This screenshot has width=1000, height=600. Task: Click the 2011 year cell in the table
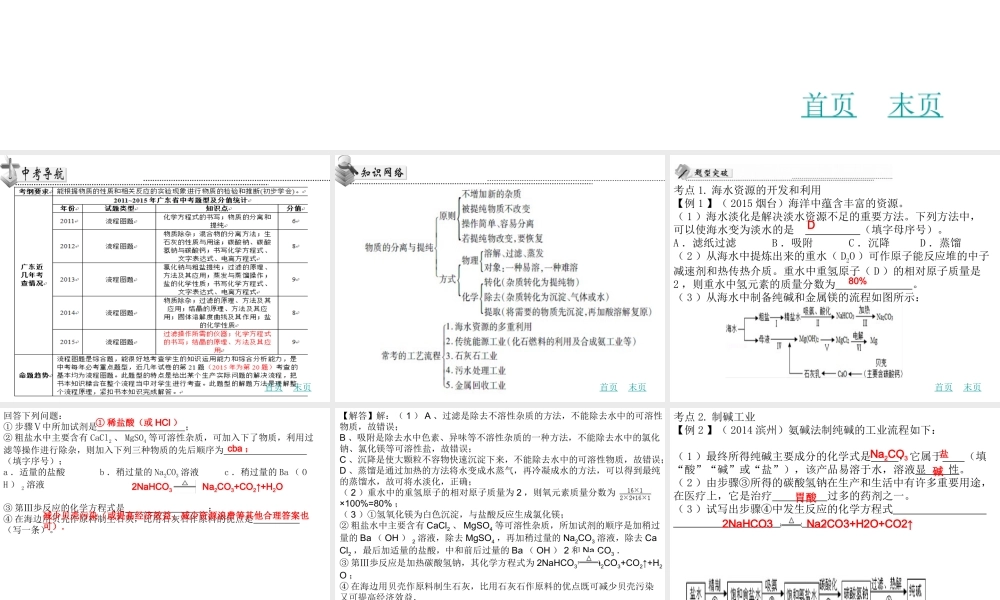click(x=68, y=221)
